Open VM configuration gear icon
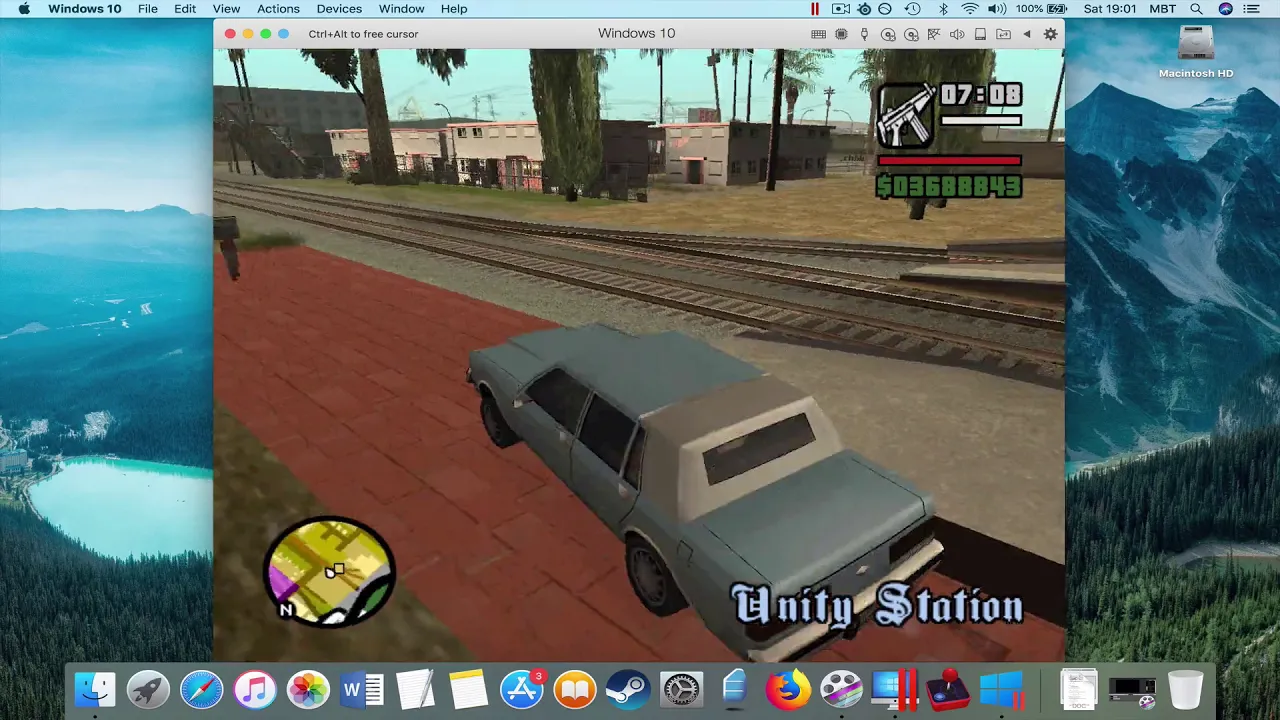This screenshot has height=720, width=1280. (1050, 34)
